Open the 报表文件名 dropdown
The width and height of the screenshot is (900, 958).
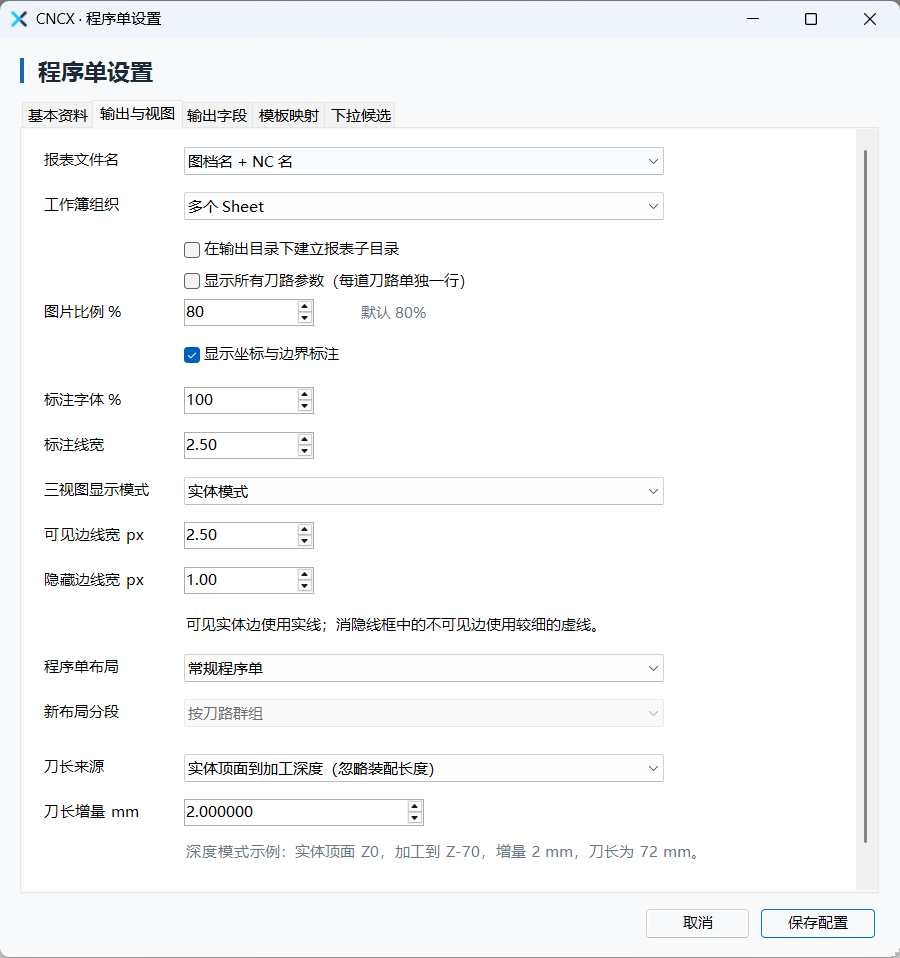(423, 161)
